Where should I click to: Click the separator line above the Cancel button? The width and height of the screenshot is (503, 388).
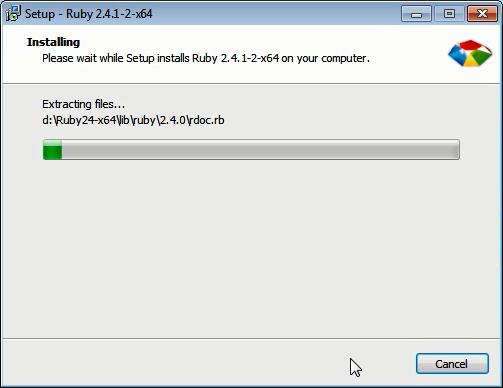tap(251, 339)
